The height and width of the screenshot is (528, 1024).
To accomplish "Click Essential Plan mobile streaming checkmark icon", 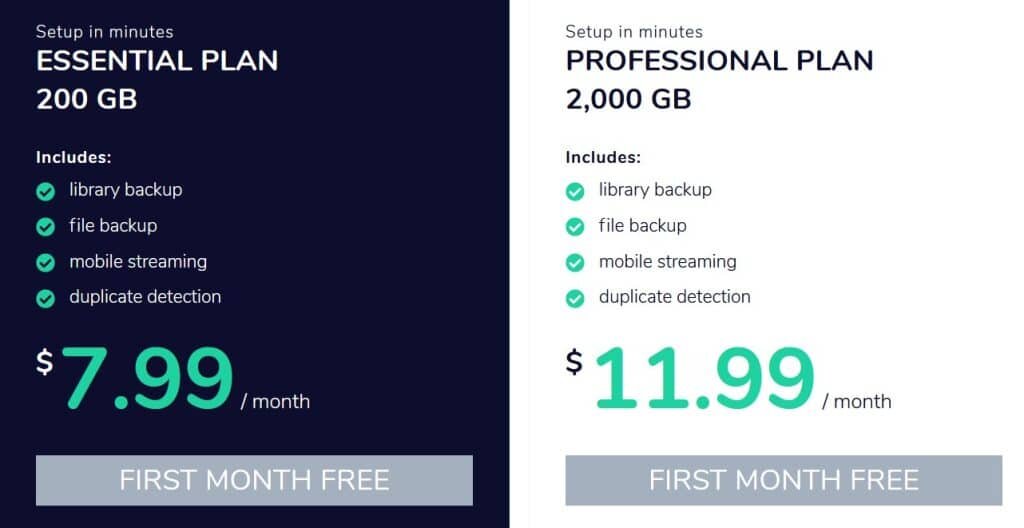I will [45, 263].
